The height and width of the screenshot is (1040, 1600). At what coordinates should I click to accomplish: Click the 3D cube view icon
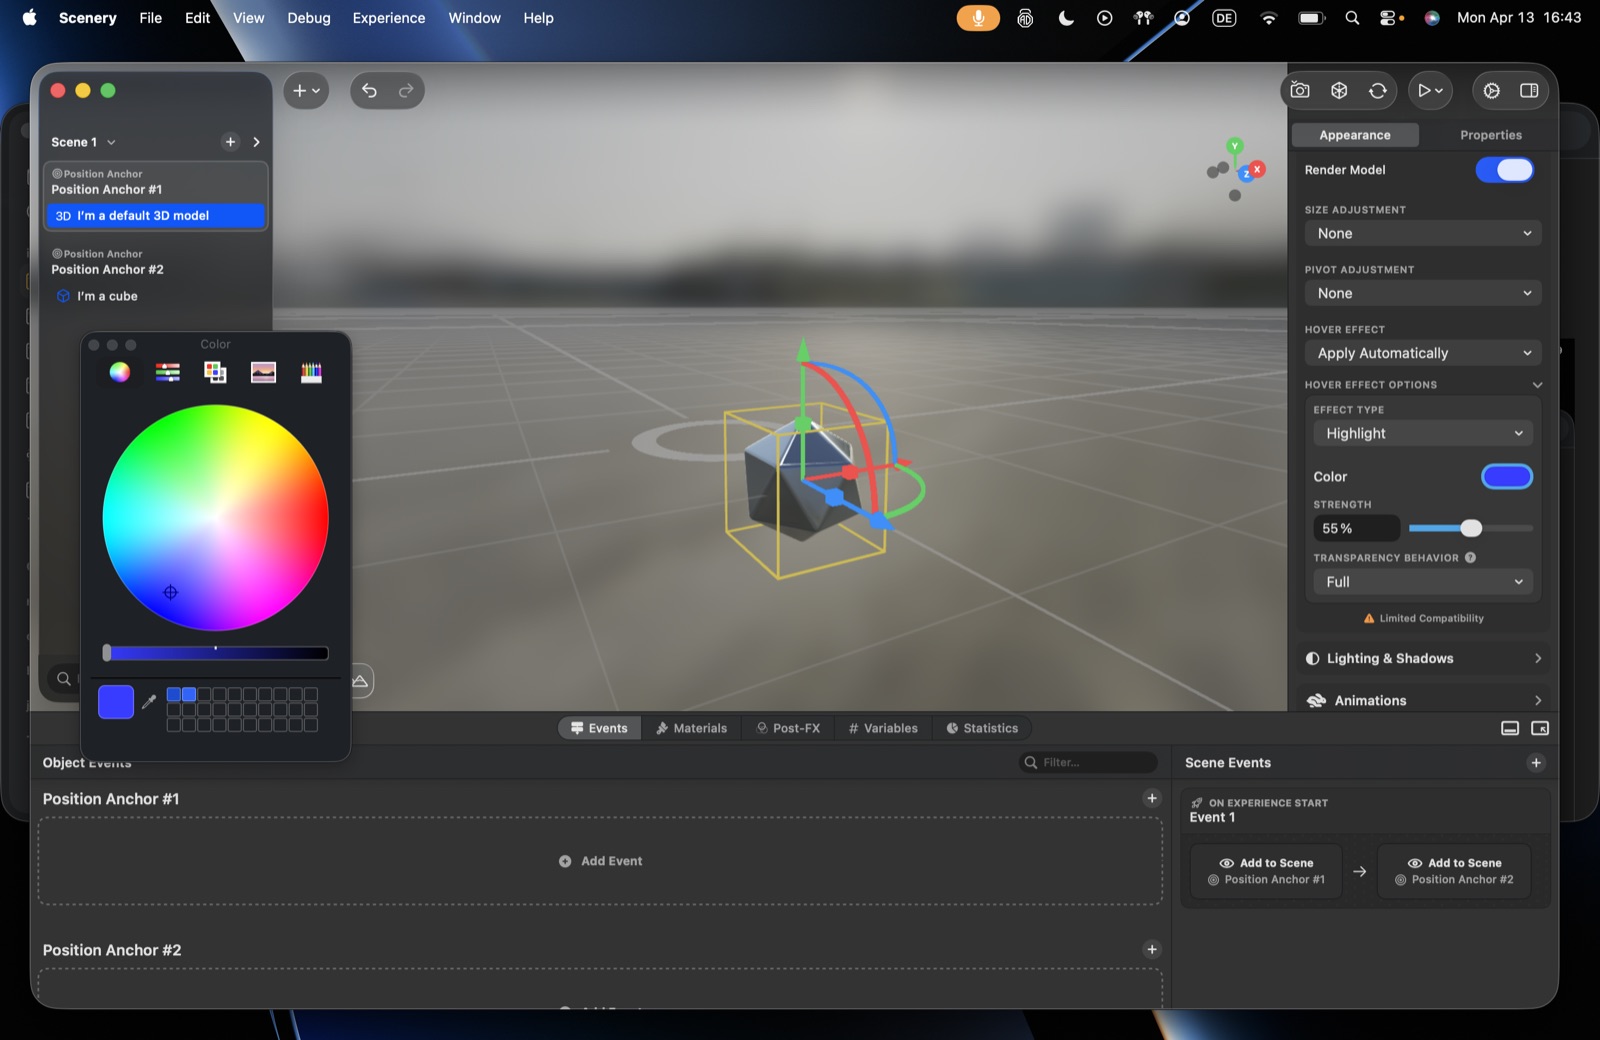(1339, 90)
